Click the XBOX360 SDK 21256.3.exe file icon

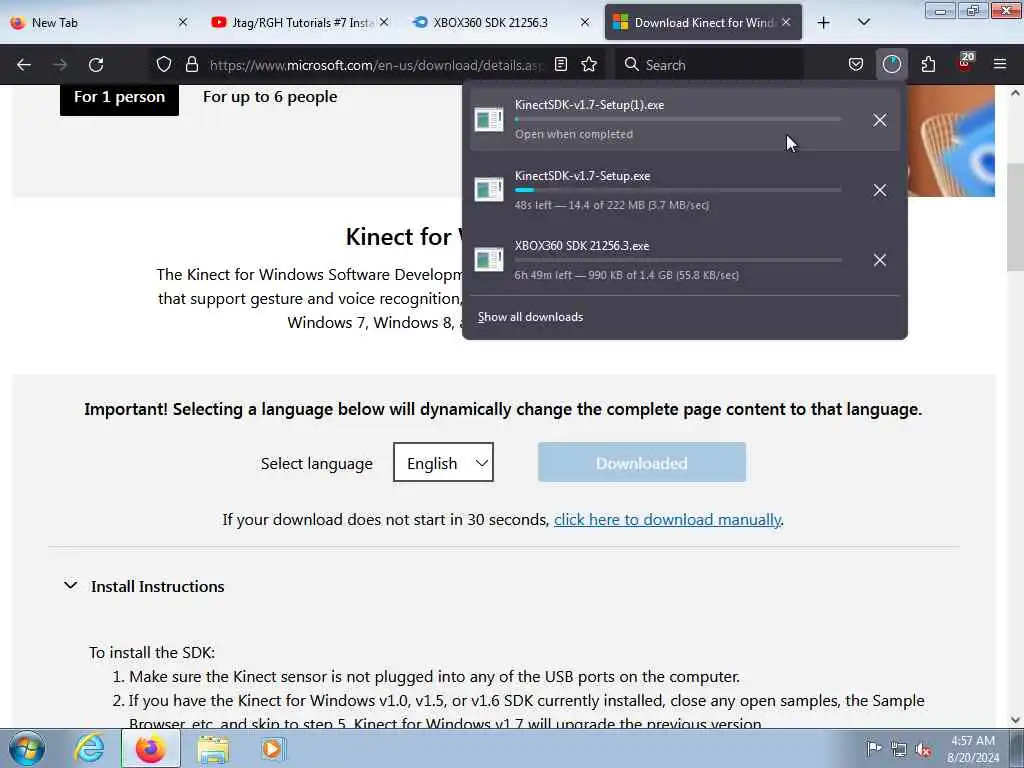[488, 260]
